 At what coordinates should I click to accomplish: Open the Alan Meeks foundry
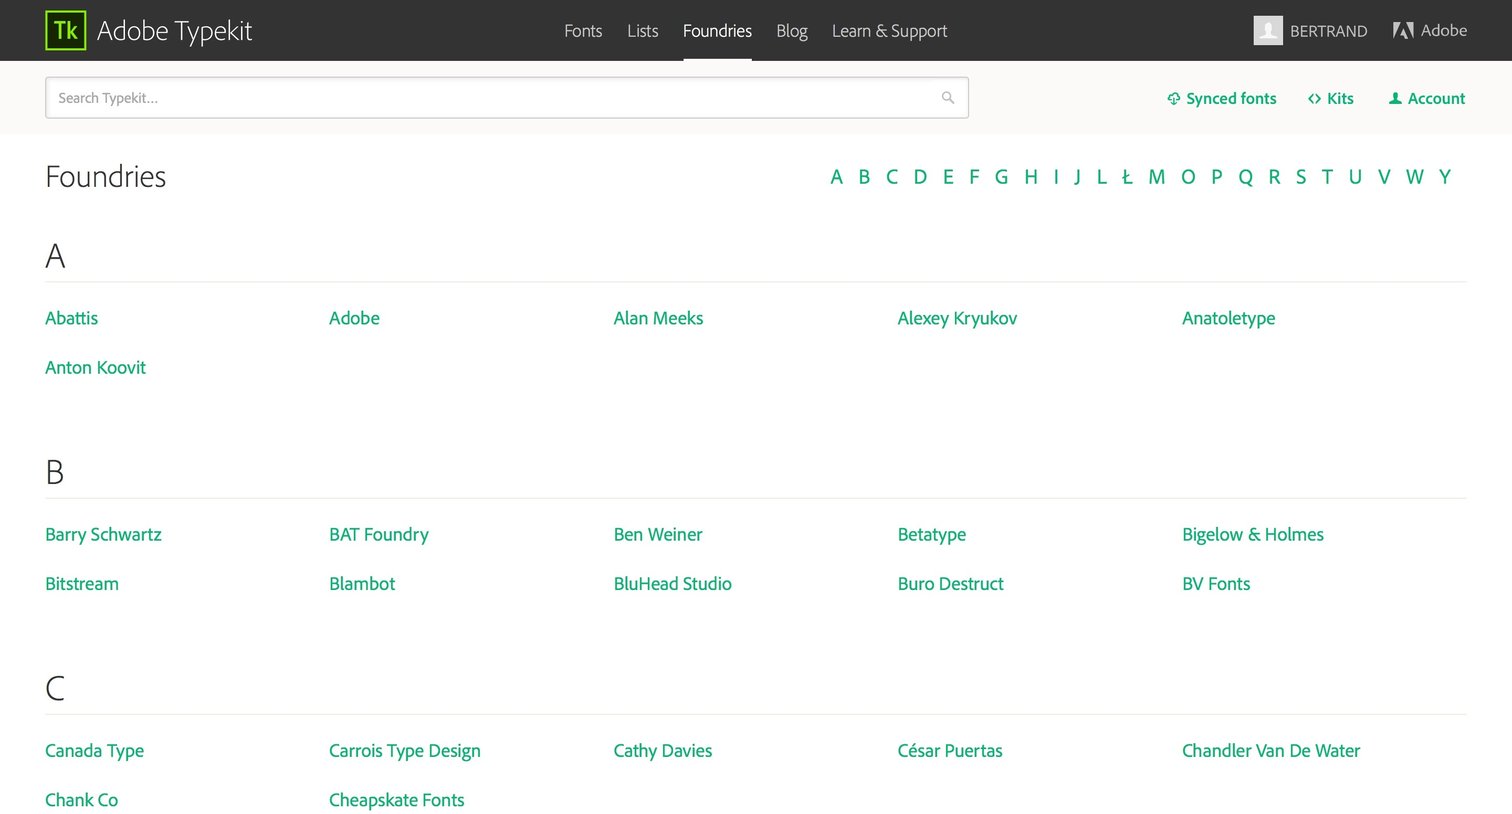pyautogui.click(x=658, y=318)
